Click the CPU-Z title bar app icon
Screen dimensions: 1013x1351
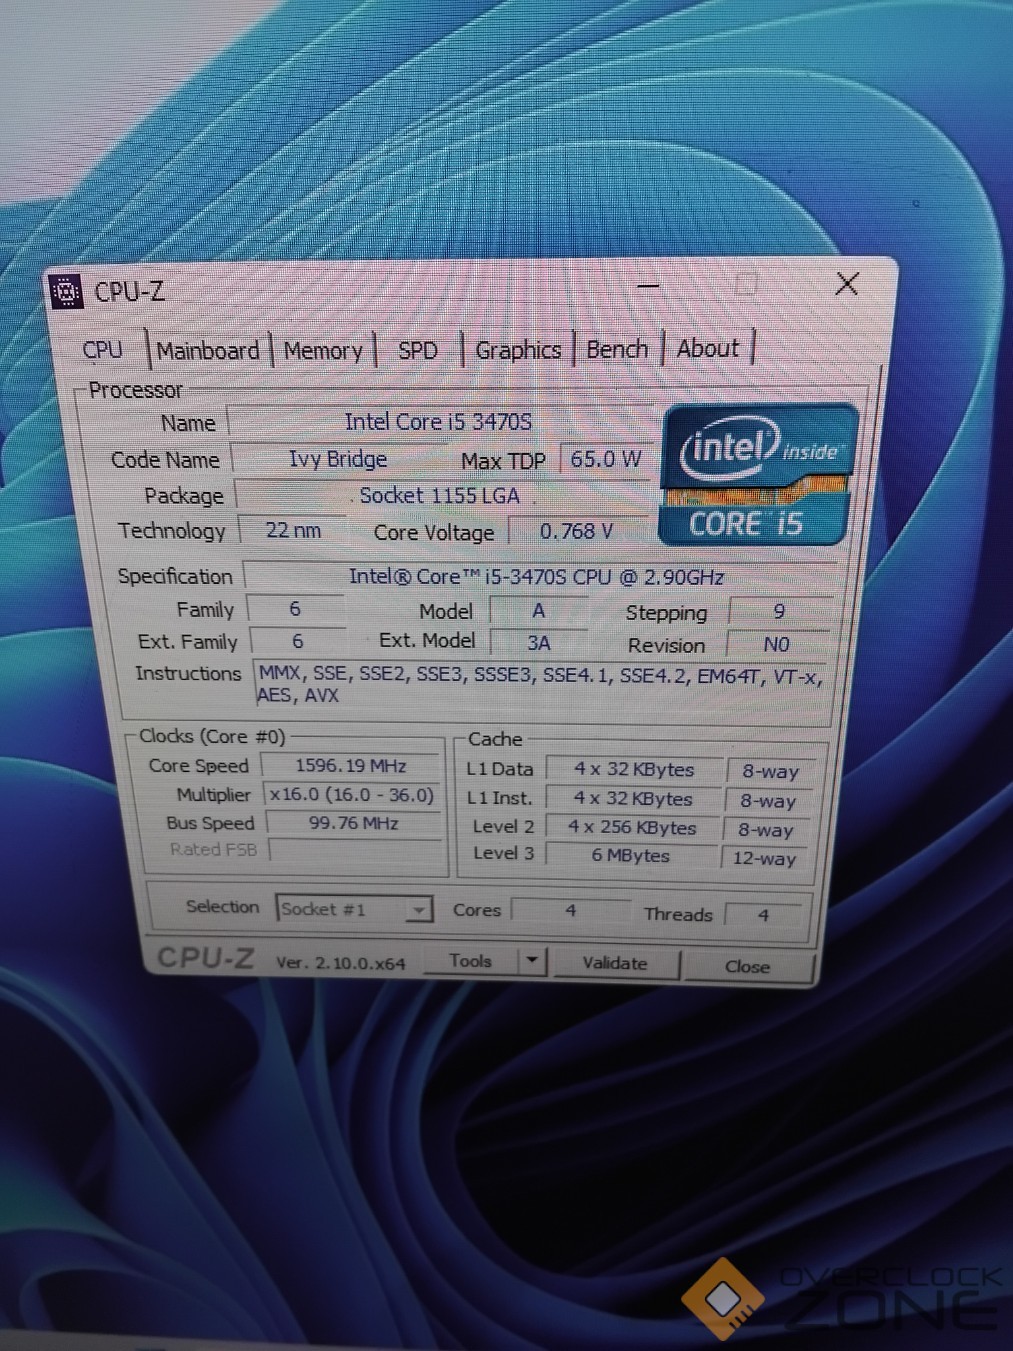pos(66,291)
